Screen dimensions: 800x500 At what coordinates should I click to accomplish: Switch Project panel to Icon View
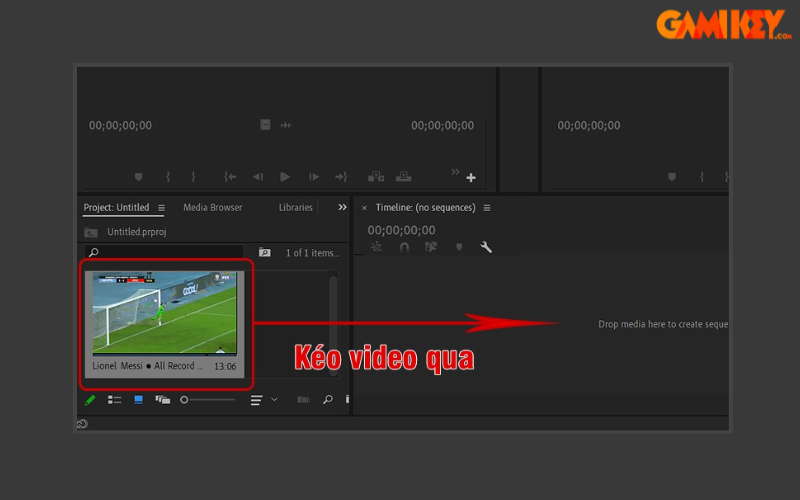(x=138, y=400)
